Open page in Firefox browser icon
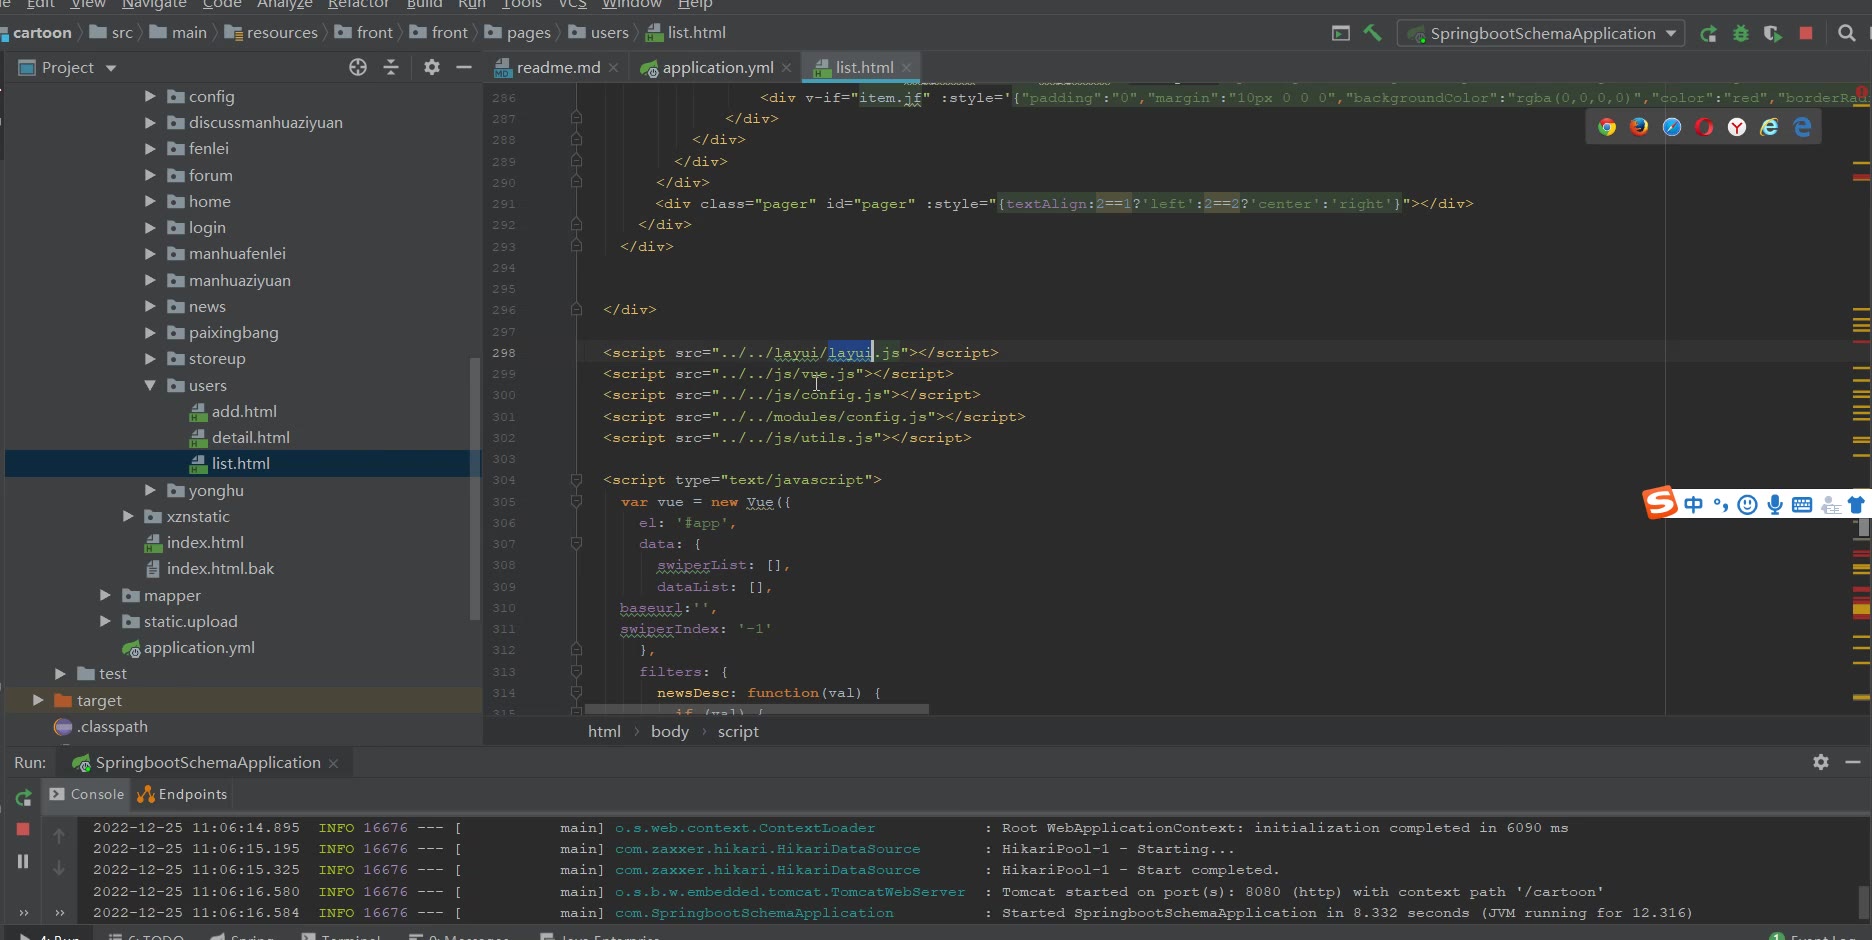The image size is (1872, 940). click(1639, 127)
